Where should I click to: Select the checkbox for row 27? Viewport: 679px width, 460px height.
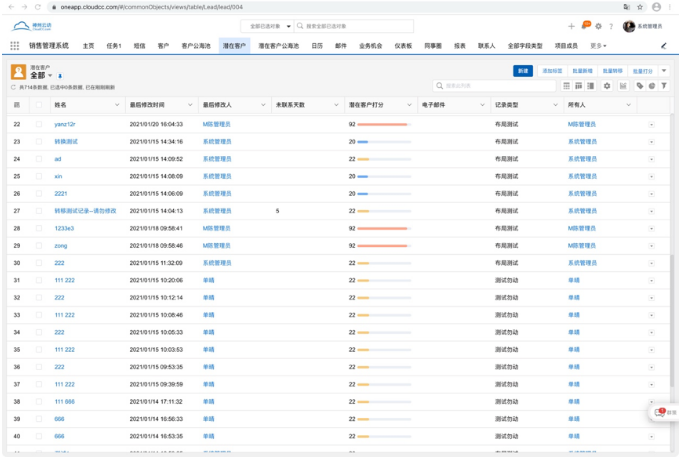[39, 211]
